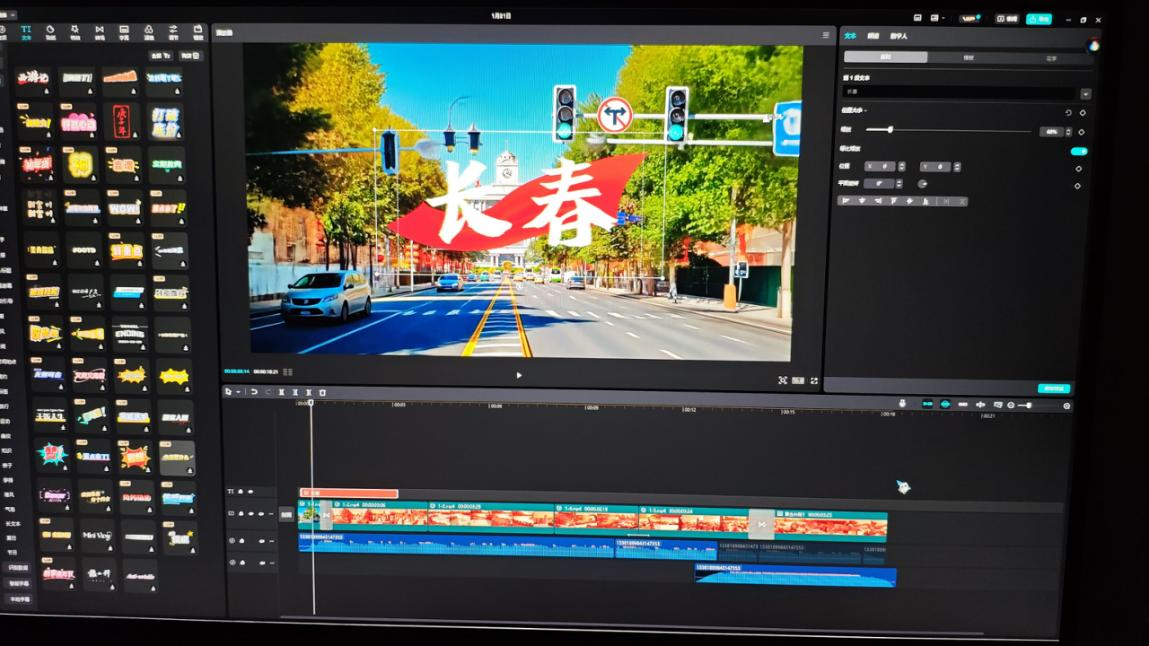Click the microphone record icon above the timeline
This screenshot has height=646, width=1149.
click(x=902, y=404)
